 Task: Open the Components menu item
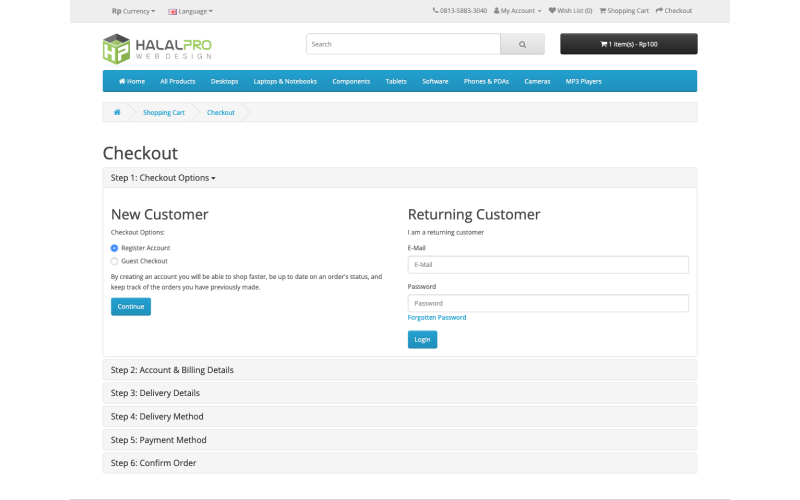[351, 81]
